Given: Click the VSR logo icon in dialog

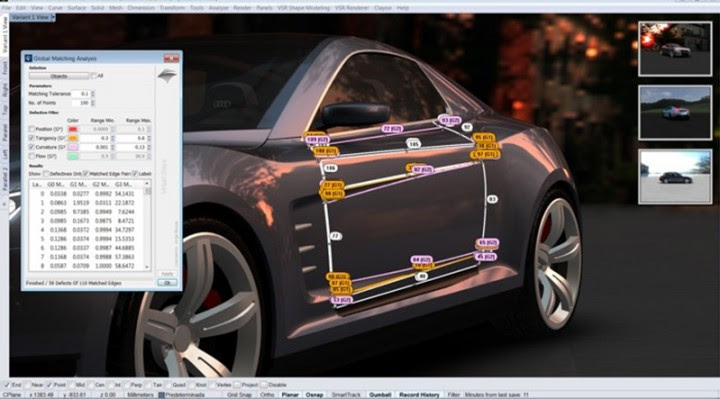Looking at the screenshot, I should click(167, 76).
